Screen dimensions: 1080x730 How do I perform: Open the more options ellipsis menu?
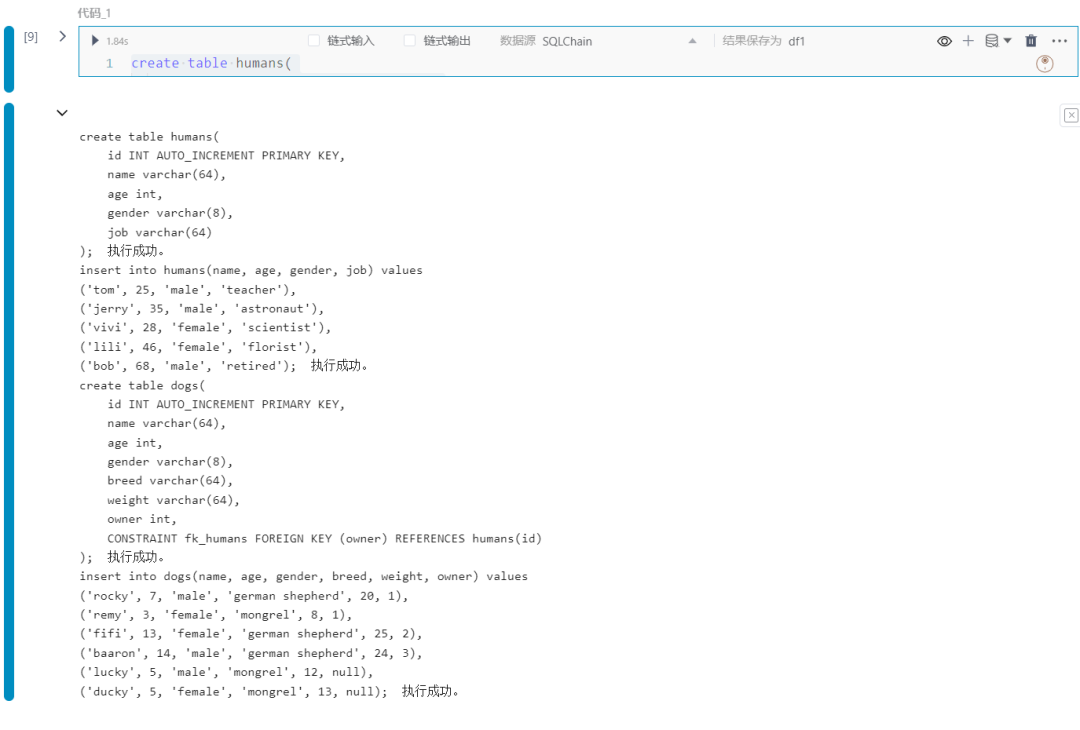tap(1059, 41)
